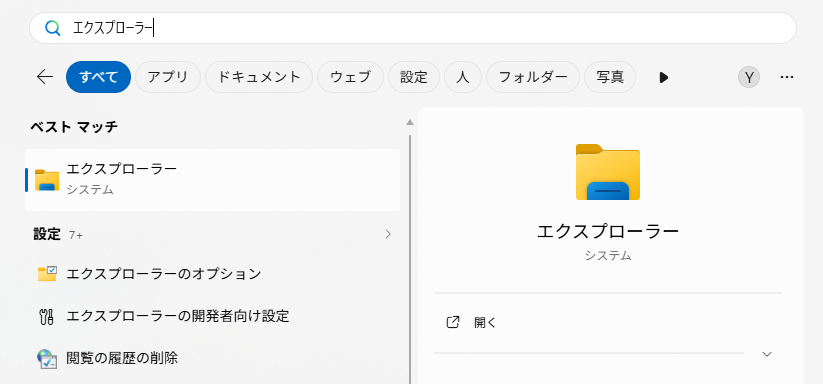823x384 pixels.
Task: Click the search box containing エクスプローラー
Action: click(413, 28)
